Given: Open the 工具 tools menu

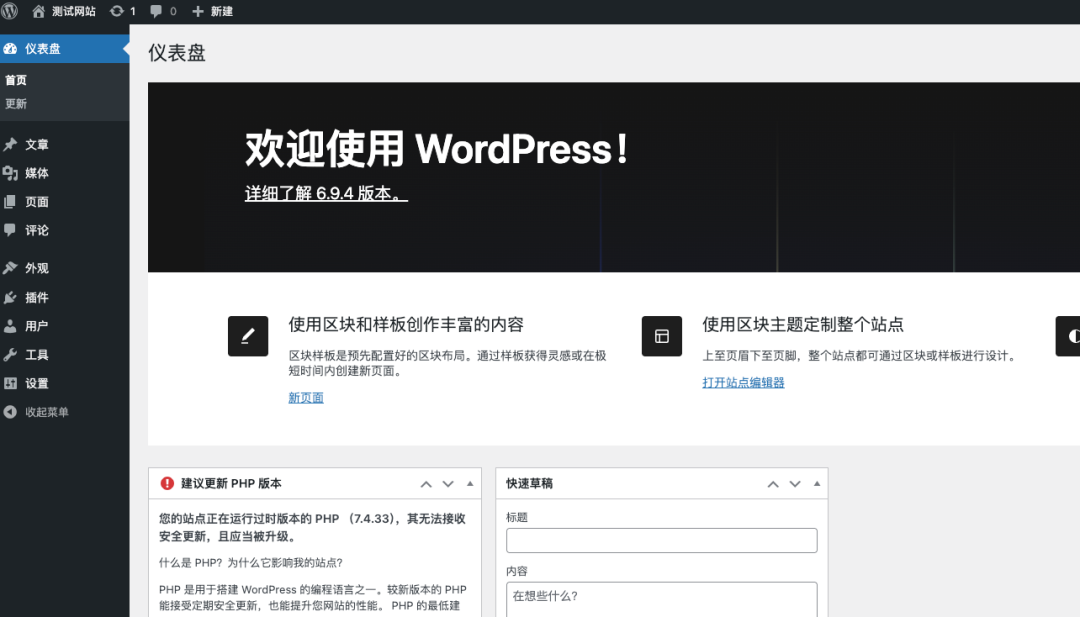Looking at the screenshot, I should 65,355.
